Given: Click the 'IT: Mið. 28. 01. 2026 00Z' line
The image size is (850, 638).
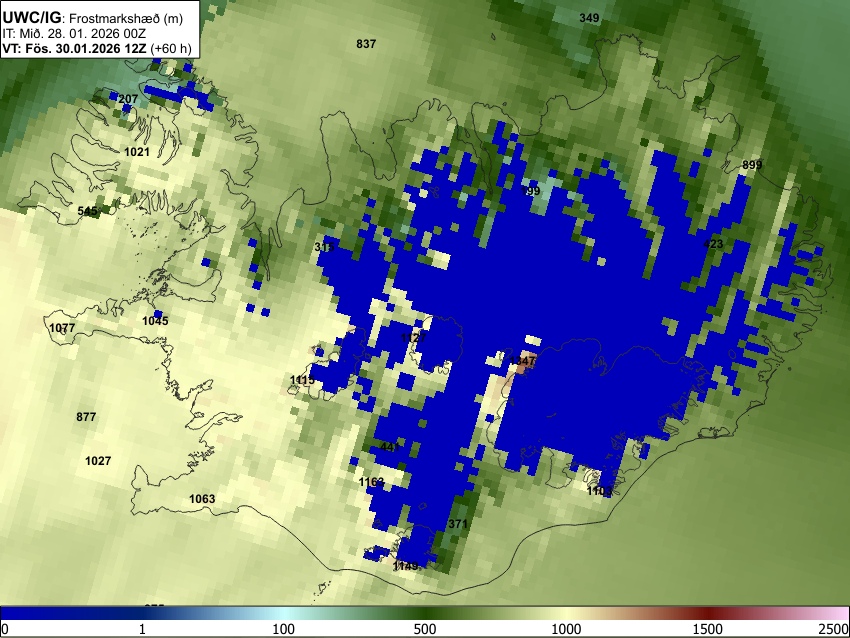Looking at the screenshot, I should 74,34.
